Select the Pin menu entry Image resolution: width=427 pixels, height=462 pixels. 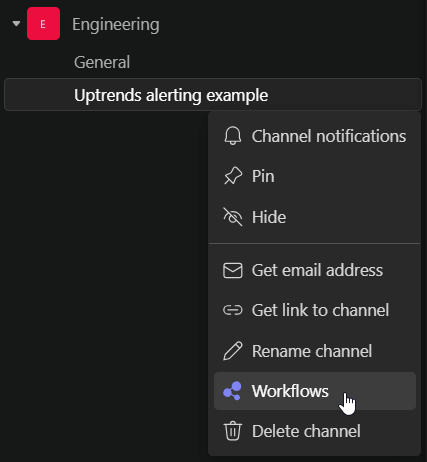pyautogui.click(x=315, y=176)
